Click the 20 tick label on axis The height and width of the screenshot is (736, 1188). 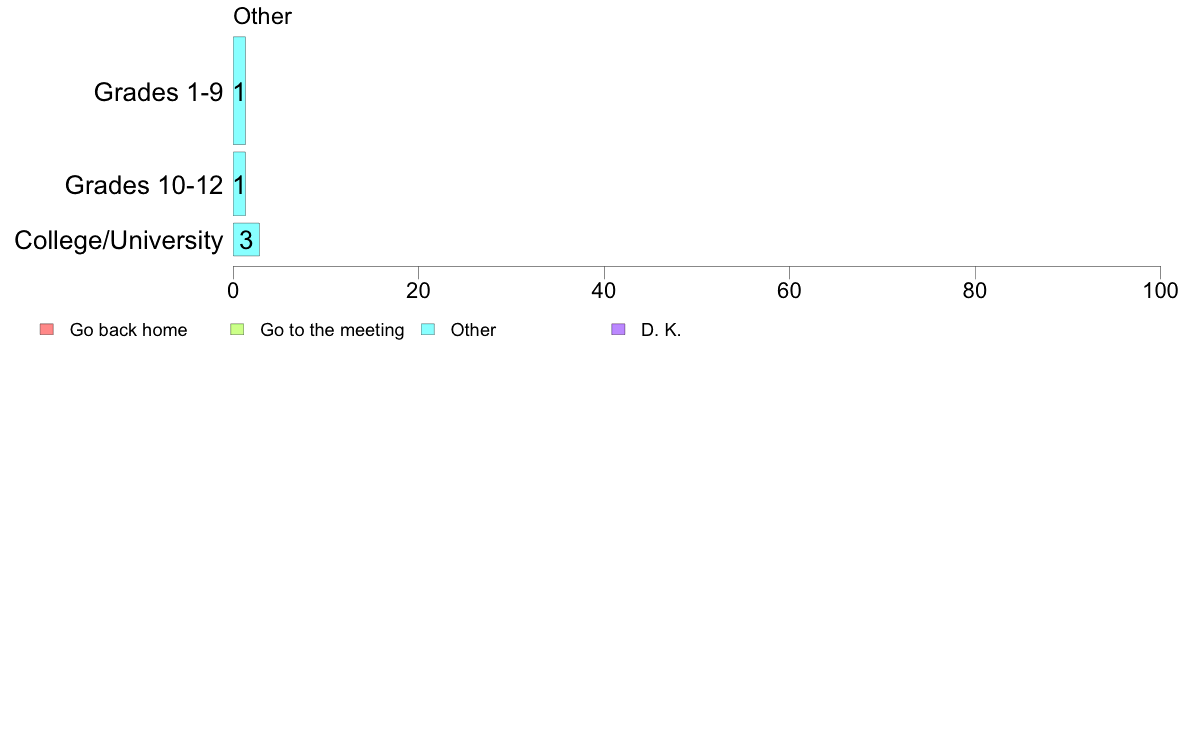(x=418, y=290)
